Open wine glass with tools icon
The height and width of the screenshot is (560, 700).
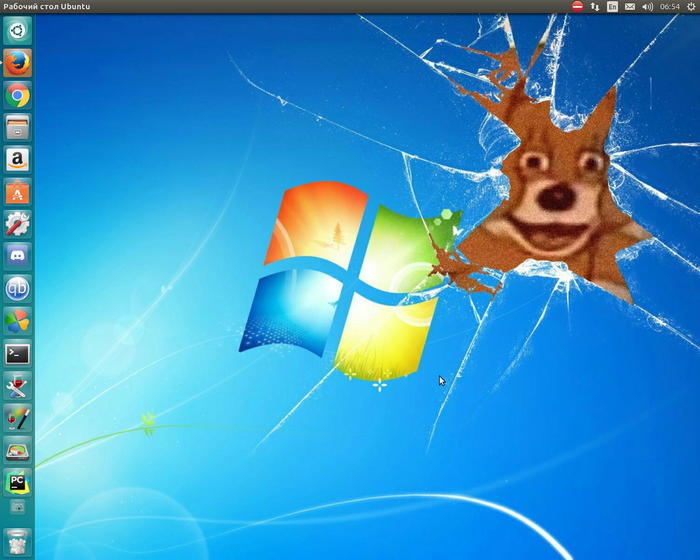click(17, 385)
